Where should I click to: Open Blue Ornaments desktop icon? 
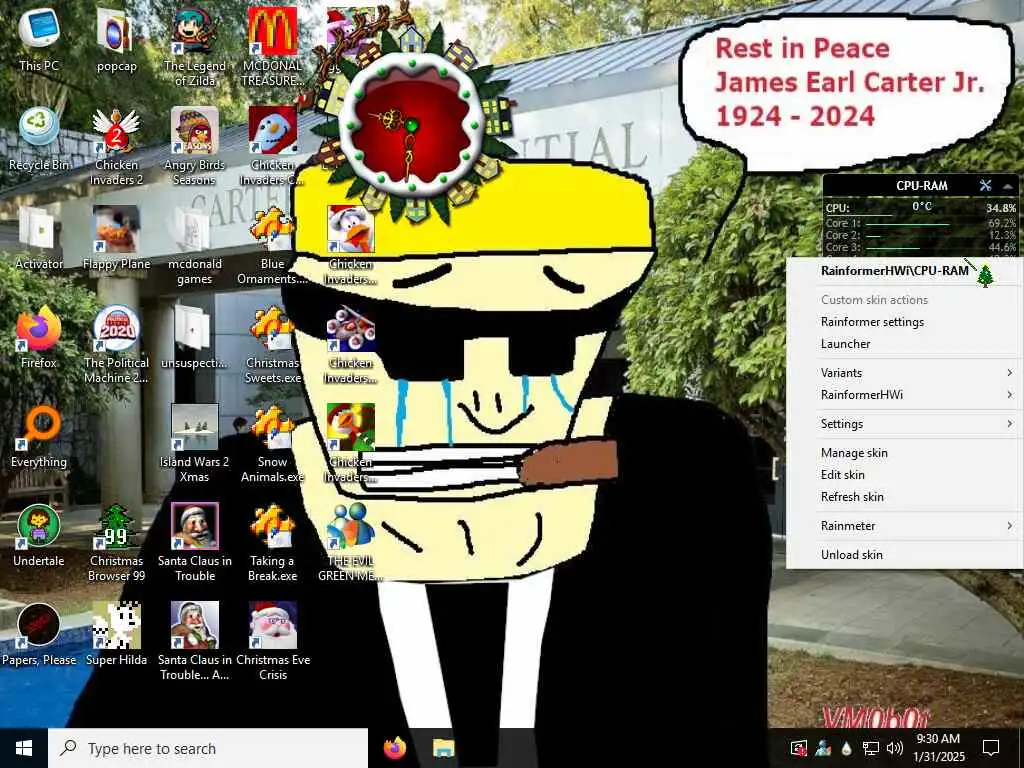click(272, 244)
